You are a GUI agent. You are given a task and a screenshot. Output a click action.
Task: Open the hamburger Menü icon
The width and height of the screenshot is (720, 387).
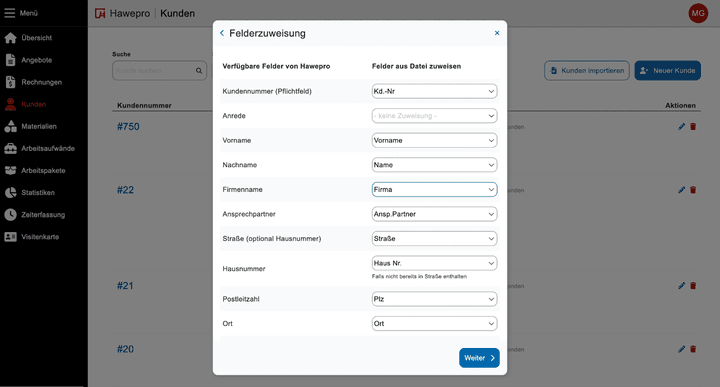(10, 13)
